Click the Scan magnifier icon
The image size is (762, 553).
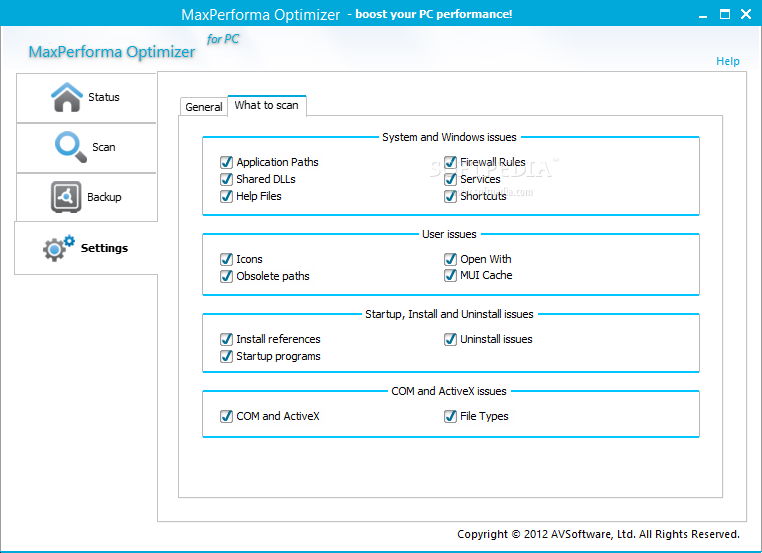71,147
